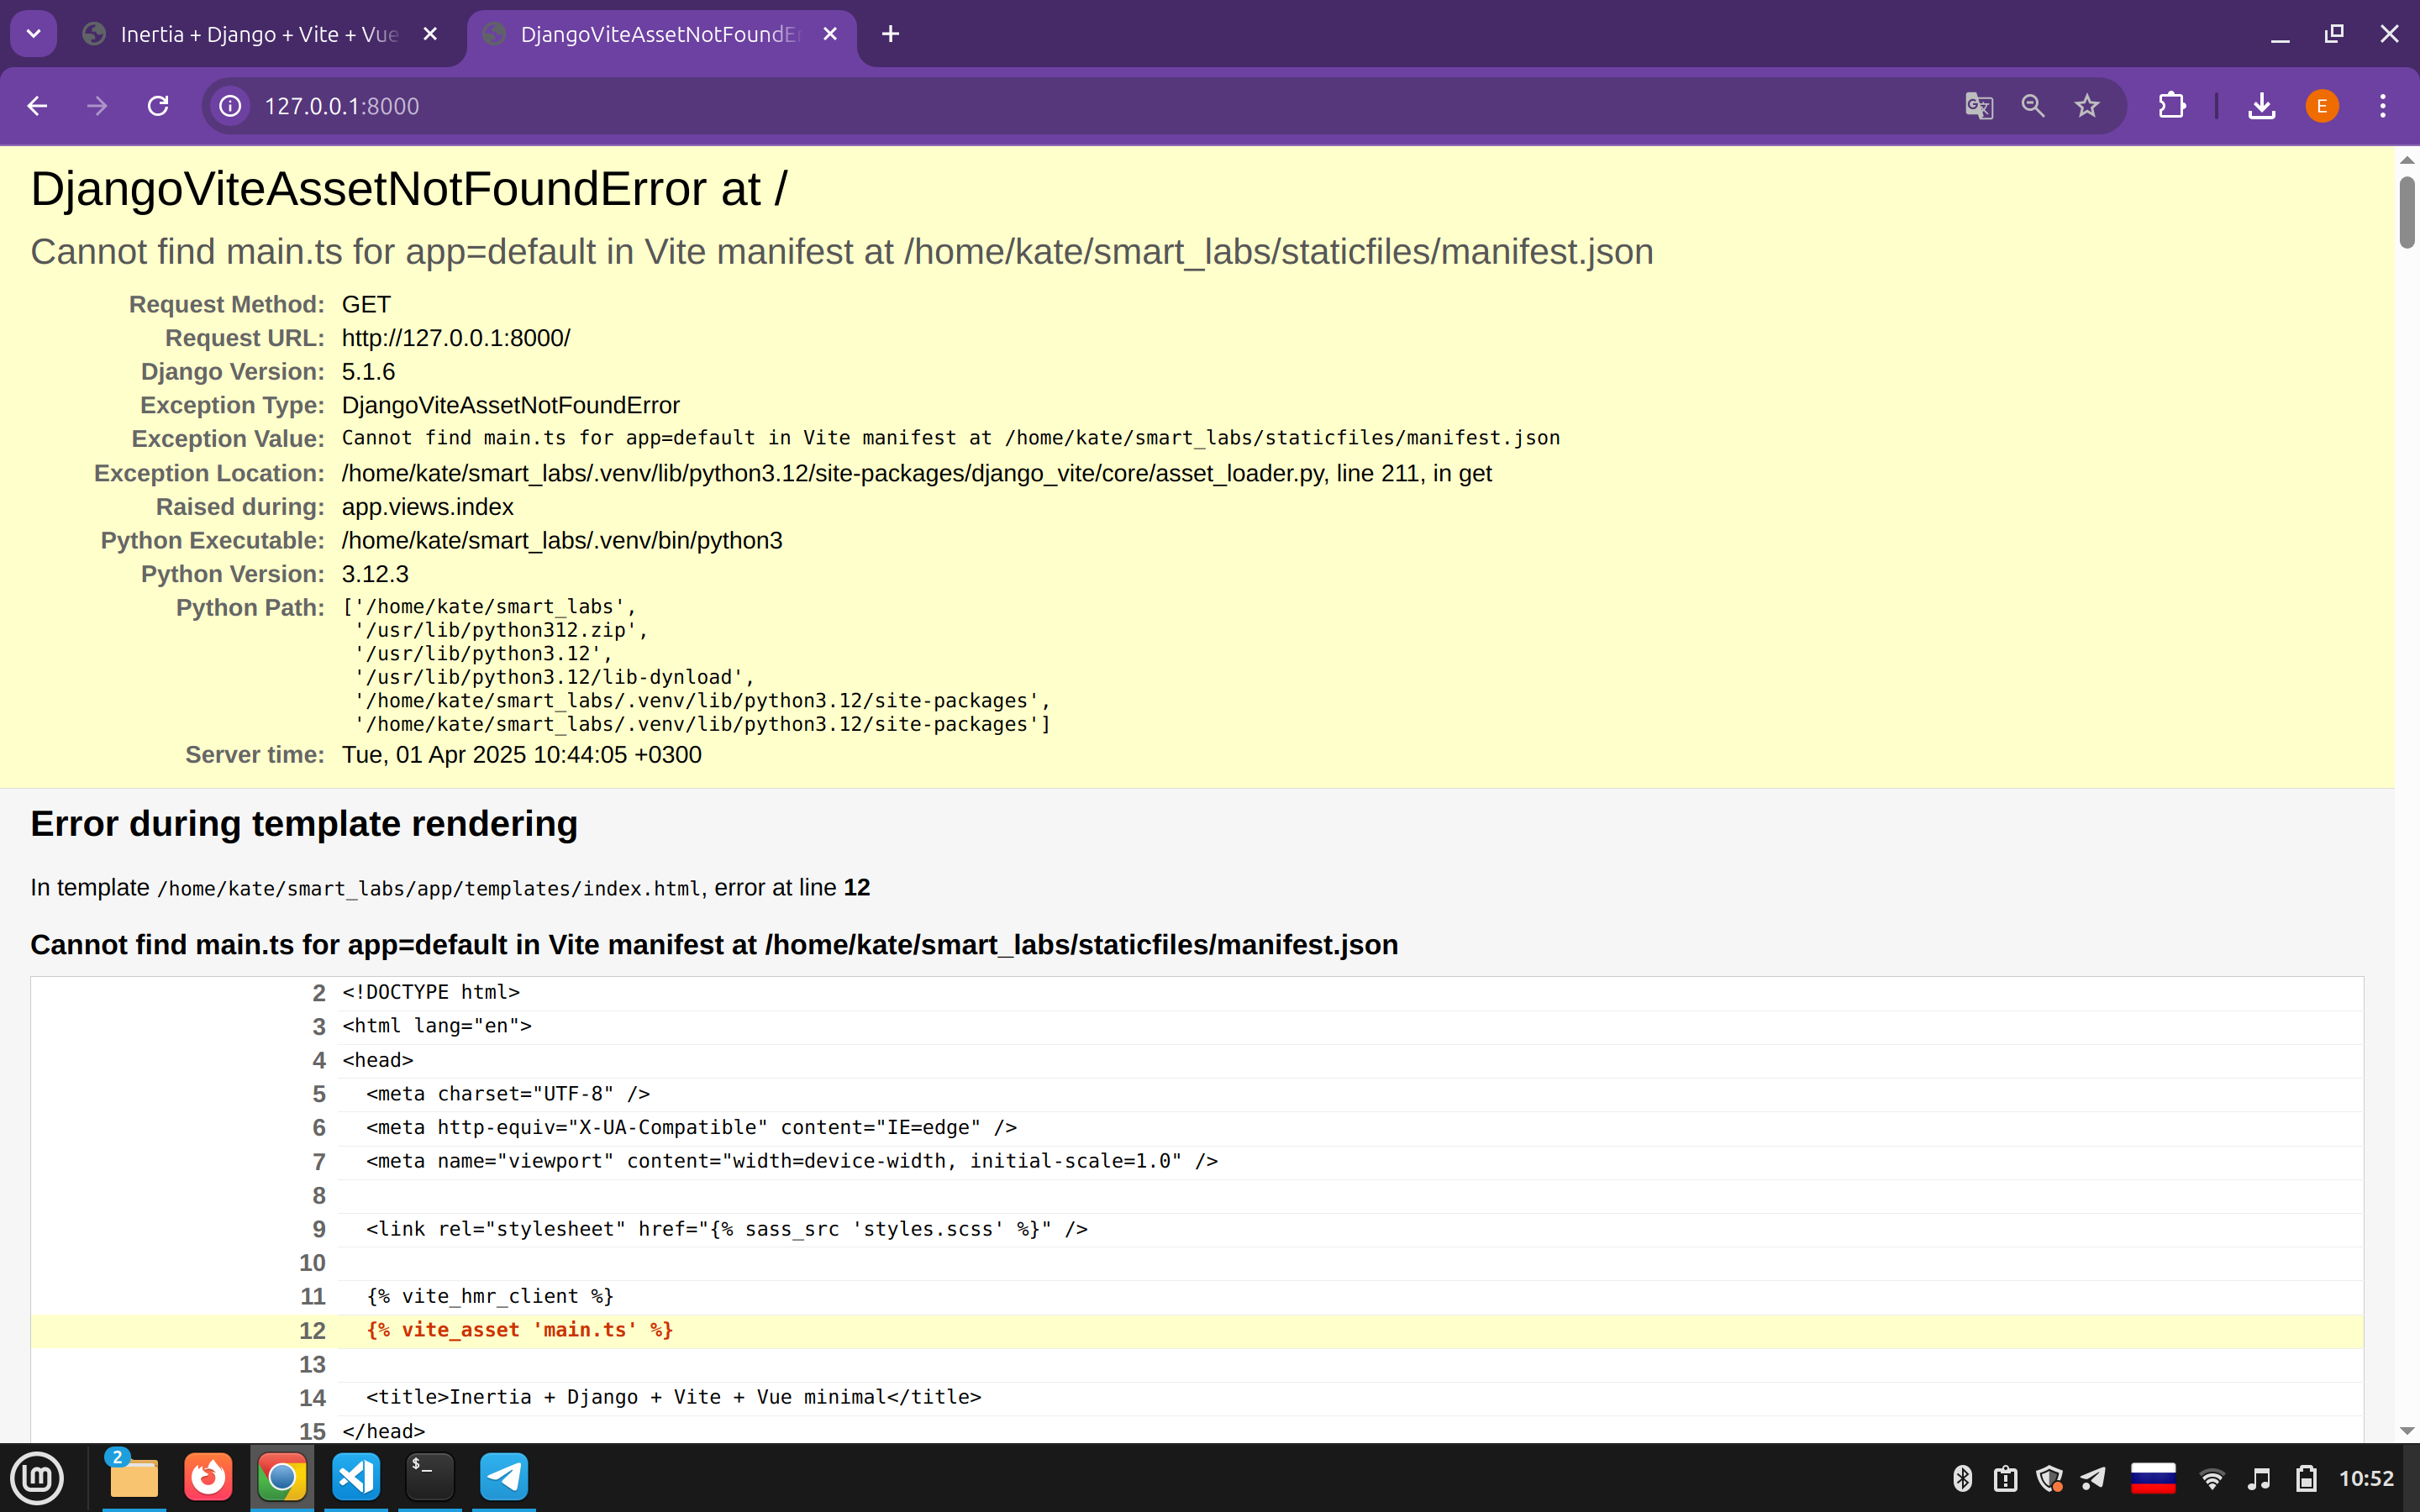Switch to Visual Studio Code in the taskbar
Screen dimensions: 2420x1512
coord(356,1477)
